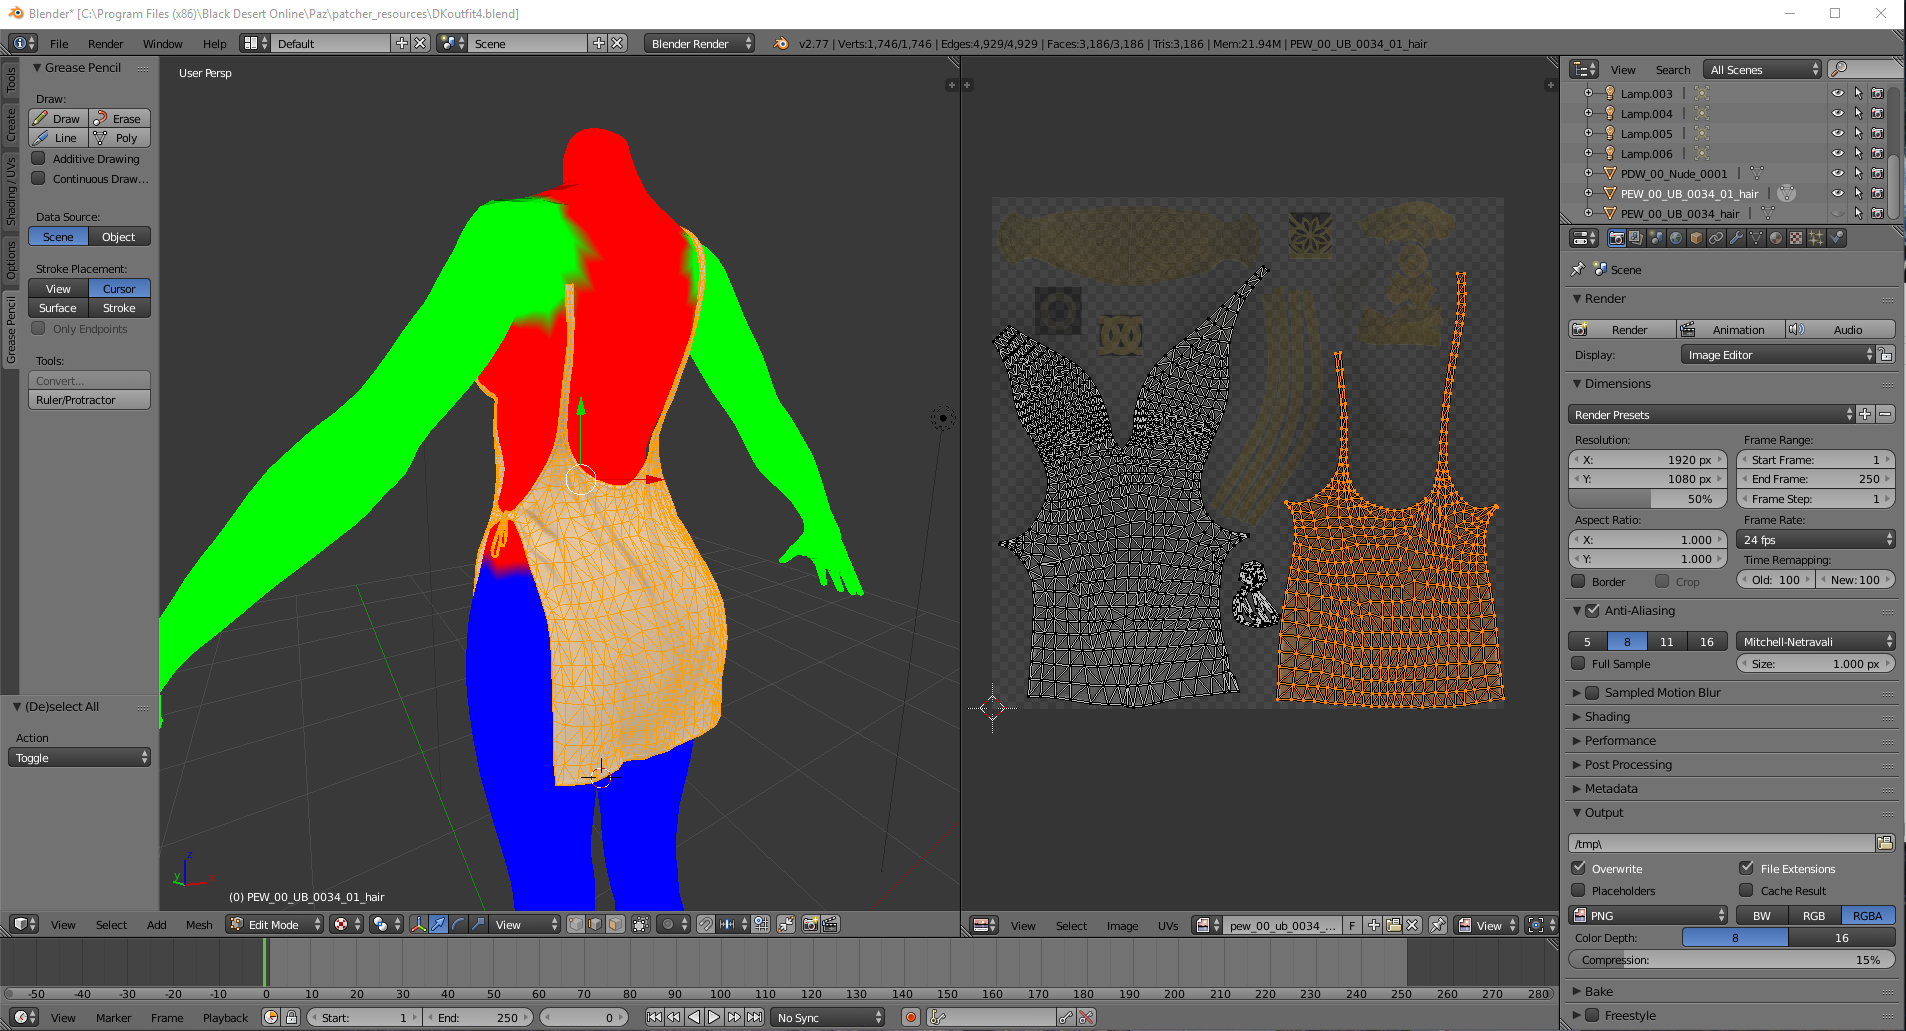Disable the Overwrite checkbox
This screenshot has width=1906, height=1031.
[x=1579, y=868]
